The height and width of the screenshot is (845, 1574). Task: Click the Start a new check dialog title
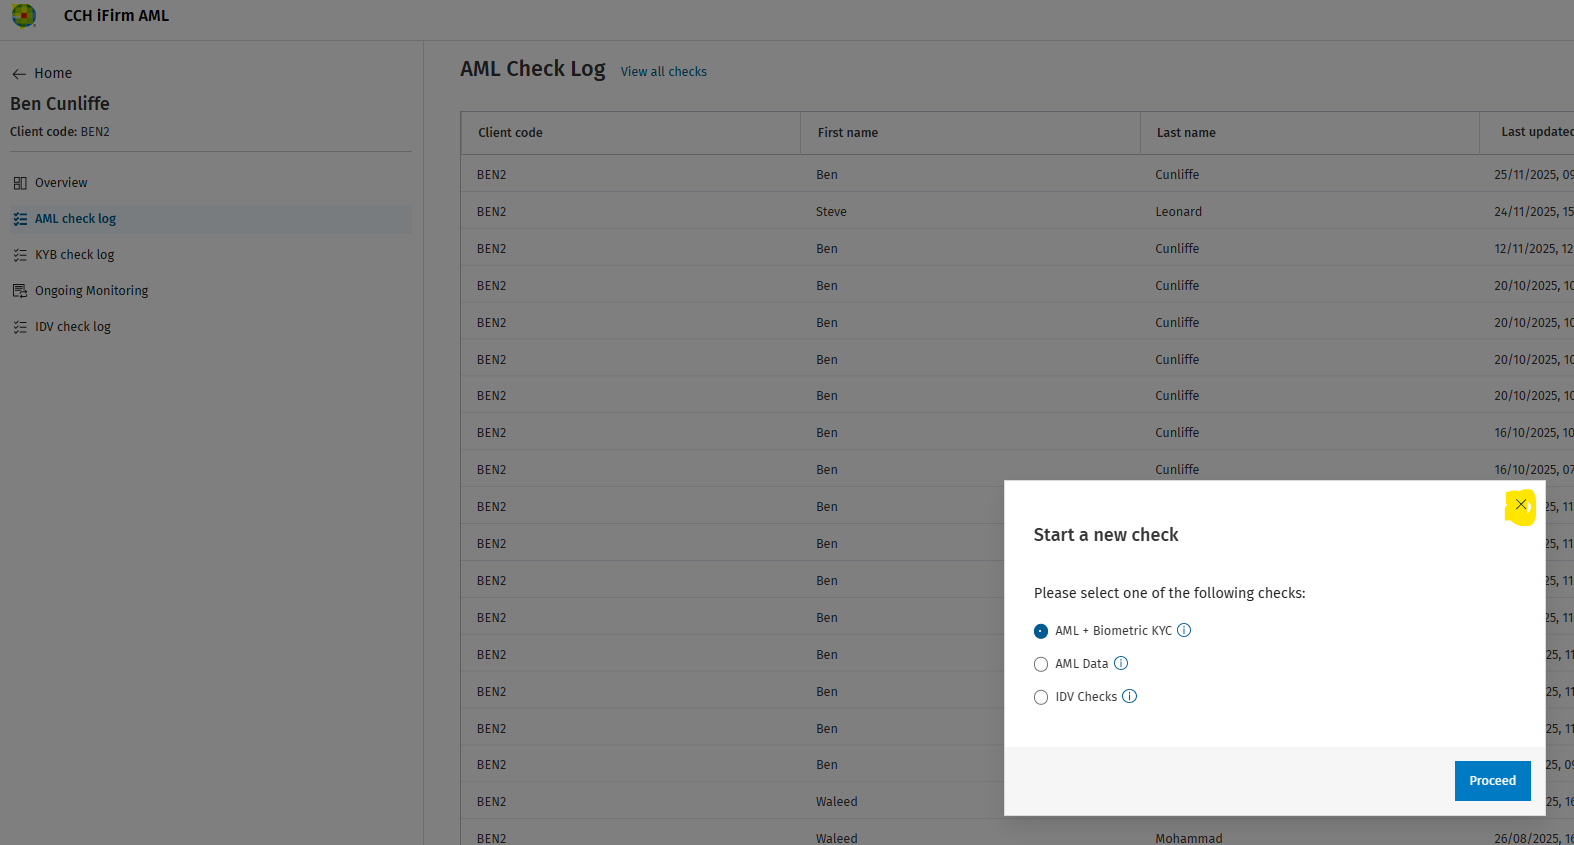[x=1106, y=535]
